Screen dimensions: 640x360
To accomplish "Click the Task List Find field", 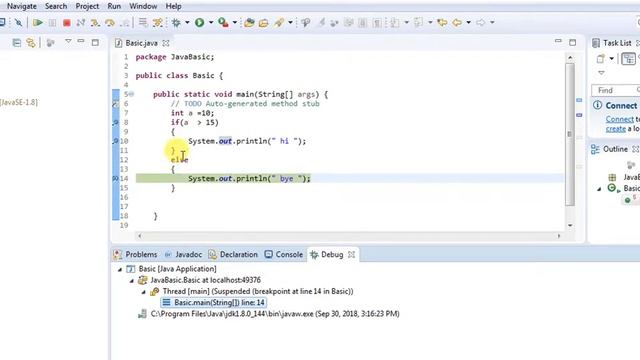I will click(x=615, y=90).
